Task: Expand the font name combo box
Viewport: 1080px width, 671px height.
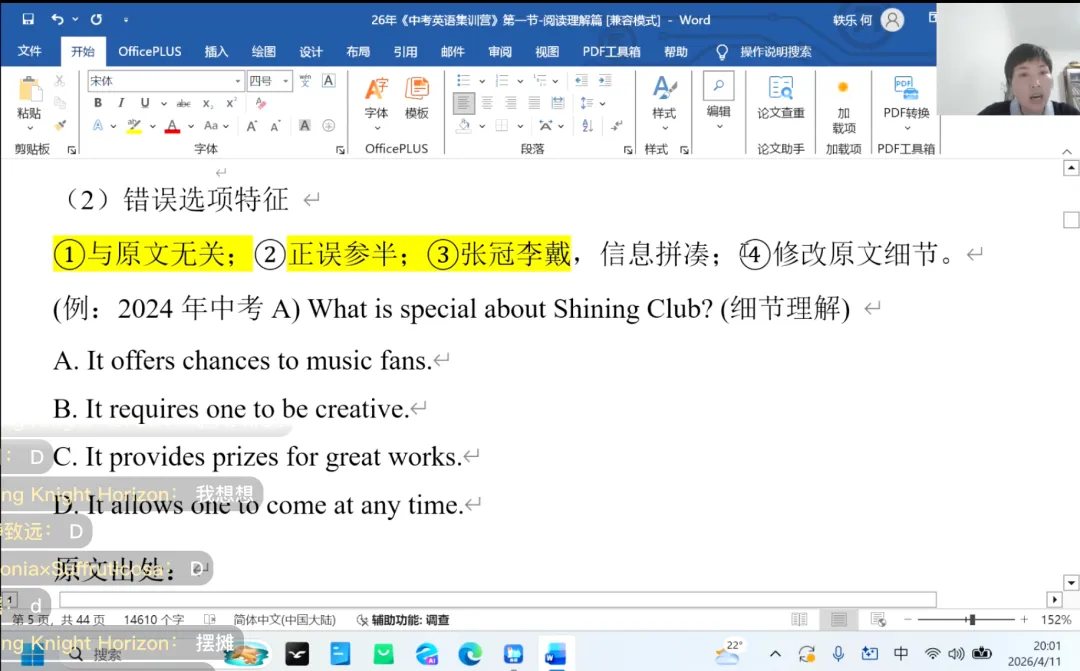Action: pos(237,80)
